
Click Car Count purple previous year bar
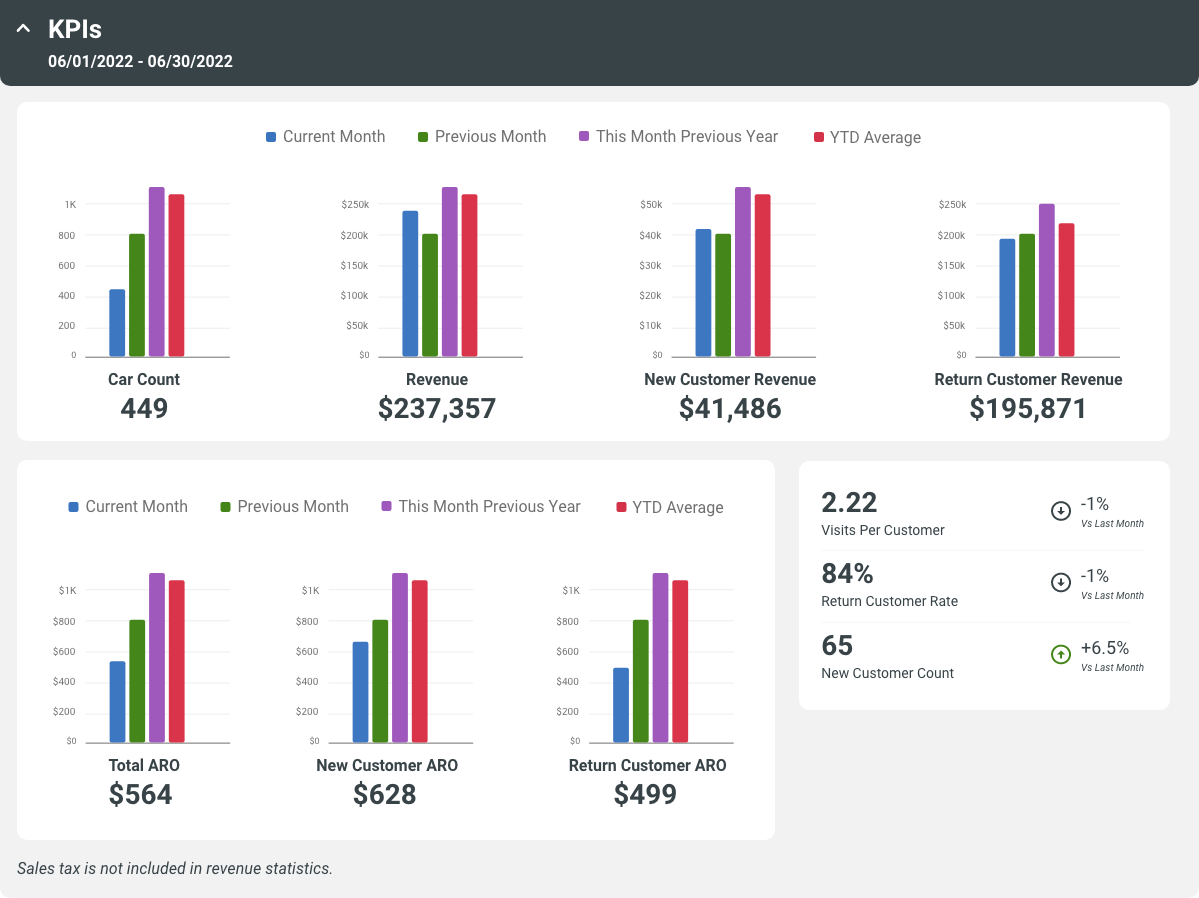click(157, 272)
